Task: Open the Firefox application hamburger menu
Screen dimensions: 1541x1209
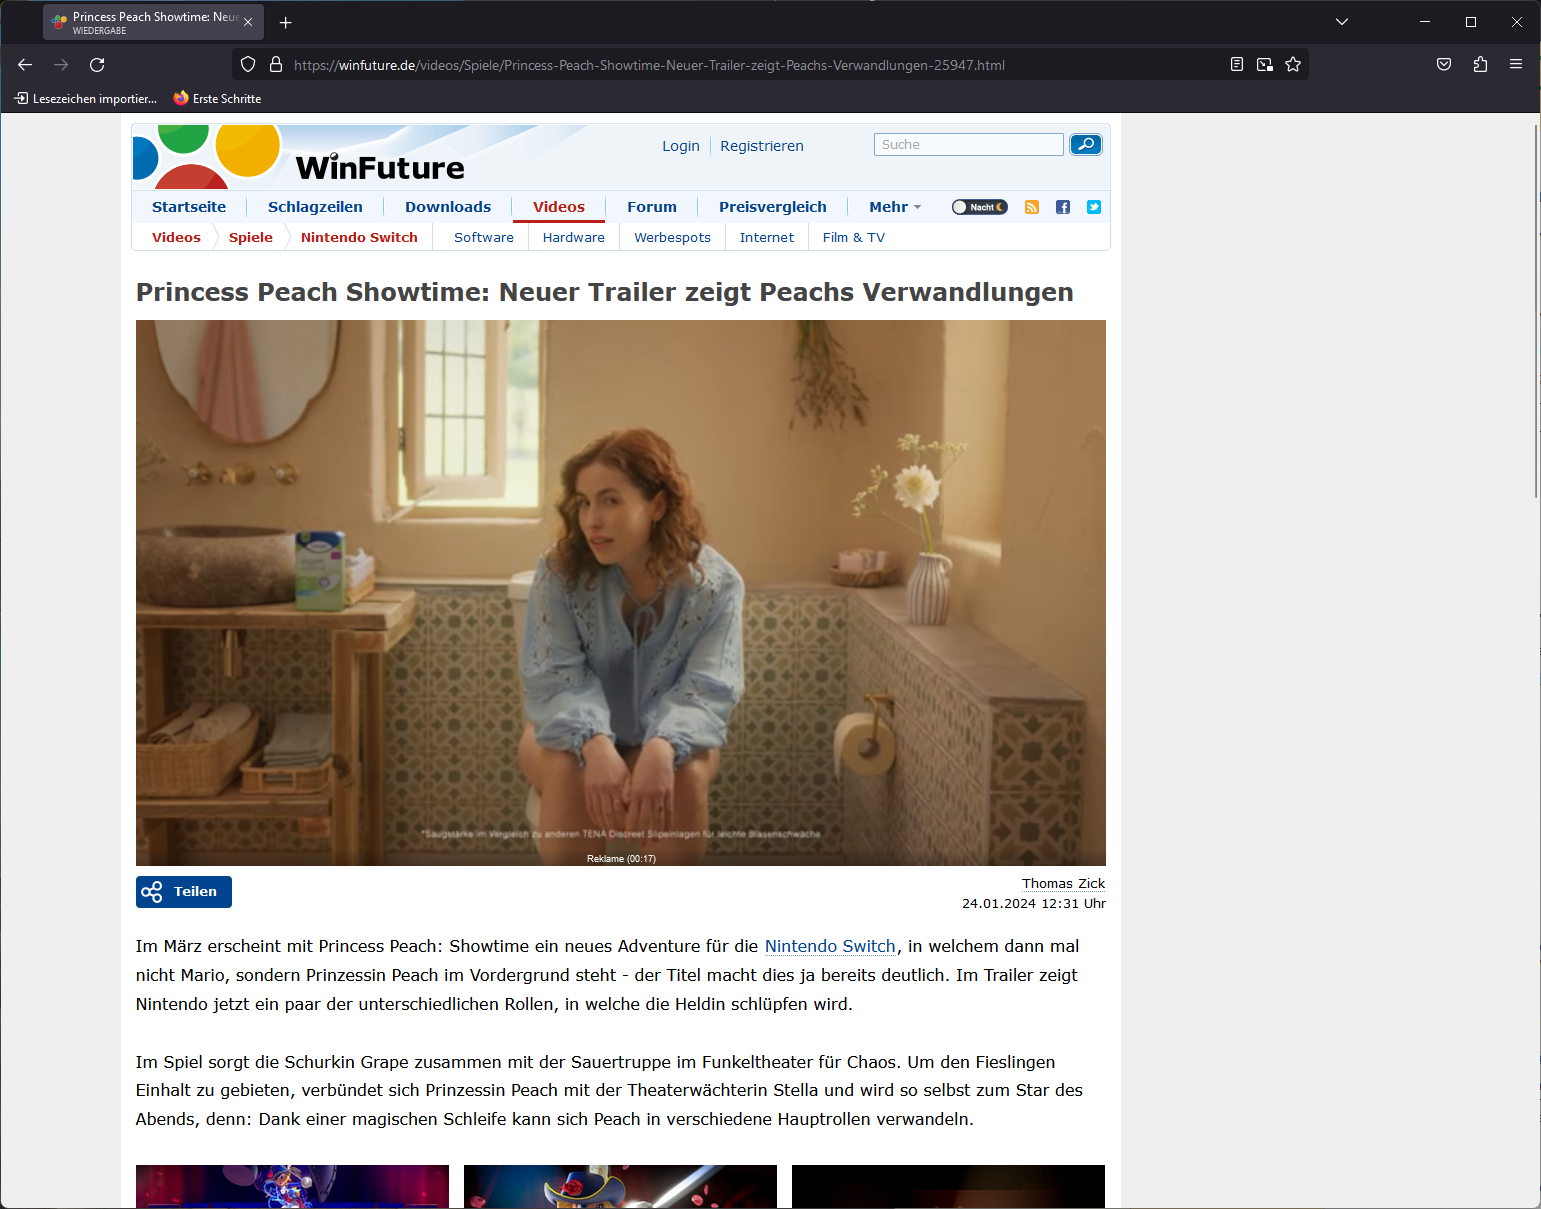Action: coord(1516,65)
